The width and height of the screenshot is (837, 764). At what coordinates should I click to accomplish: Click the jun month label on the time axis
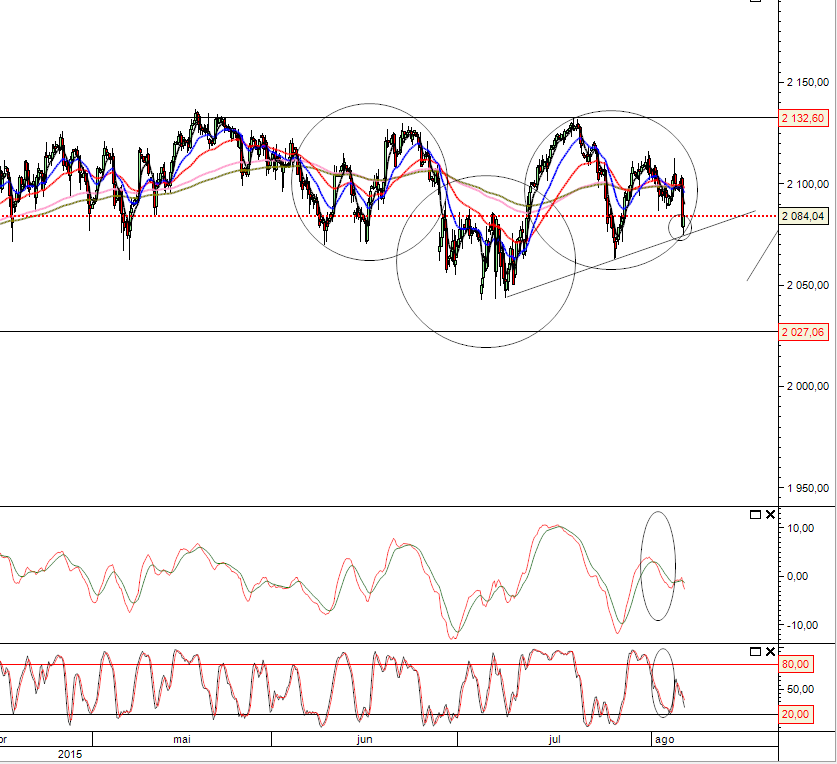[x=364, y=739]
